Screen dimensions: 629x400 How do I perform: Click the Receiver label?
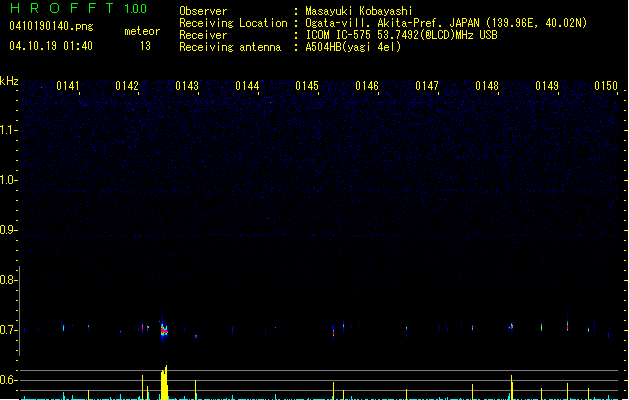point(203,35)
